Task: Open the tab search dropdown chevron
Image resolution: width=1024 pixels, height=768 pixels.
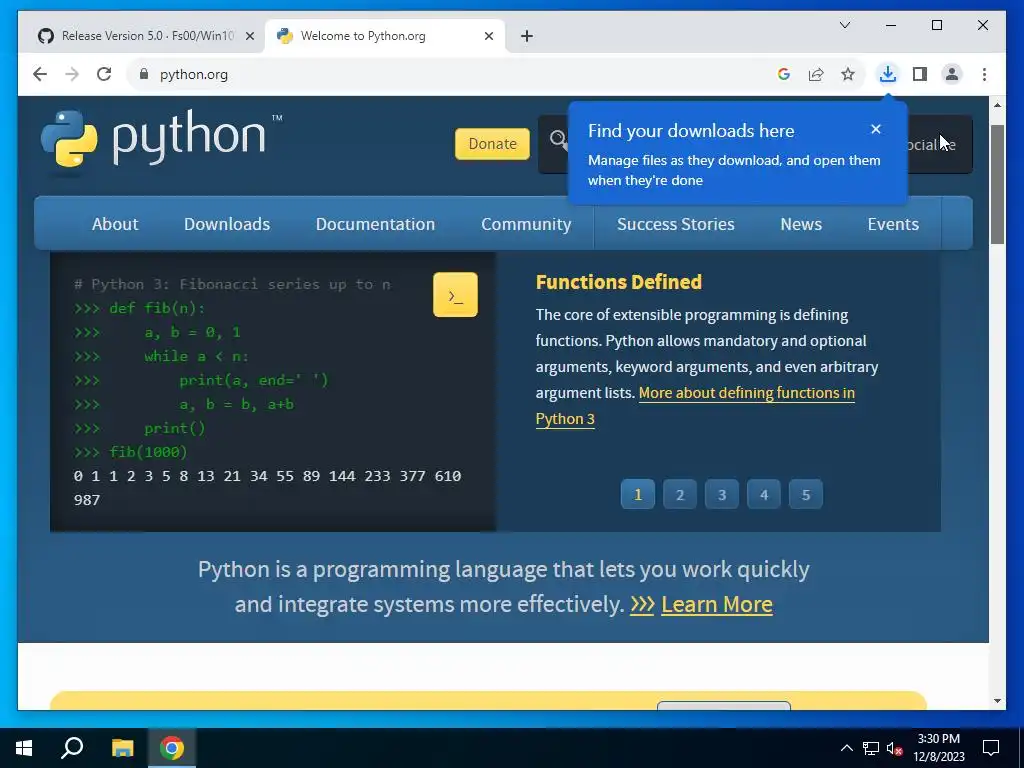Action: [x=845, y=25]
